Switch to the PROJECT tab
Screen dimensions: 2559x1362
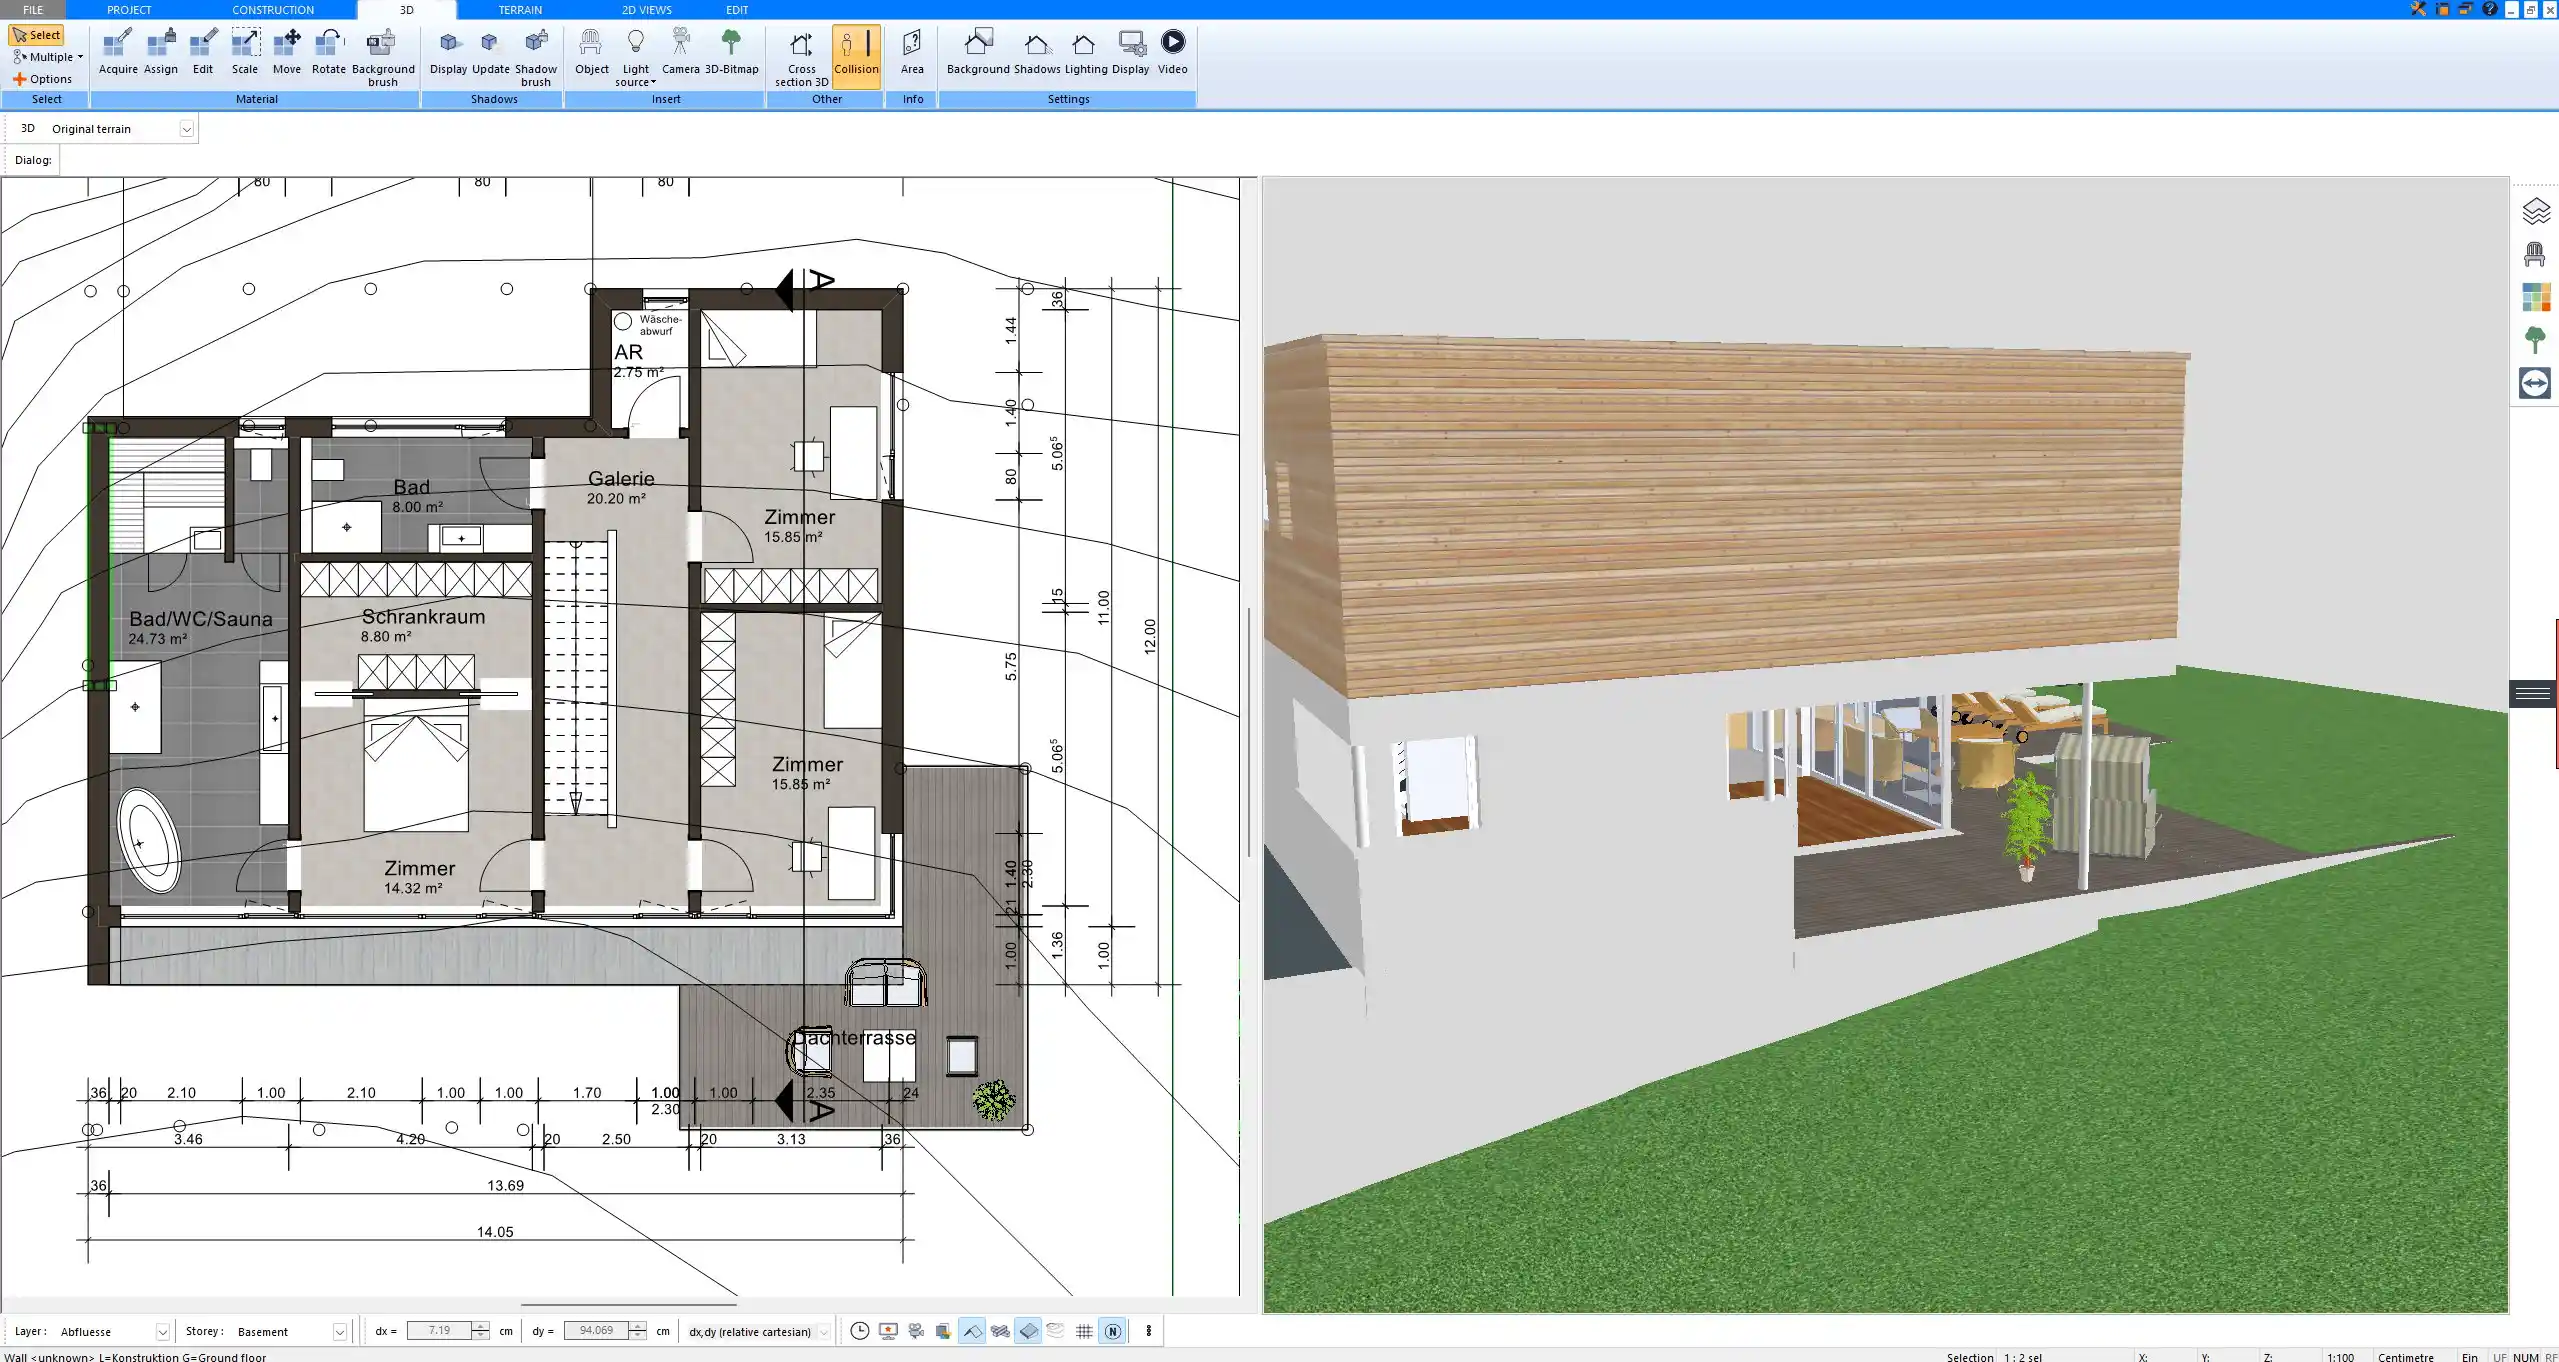129,9
